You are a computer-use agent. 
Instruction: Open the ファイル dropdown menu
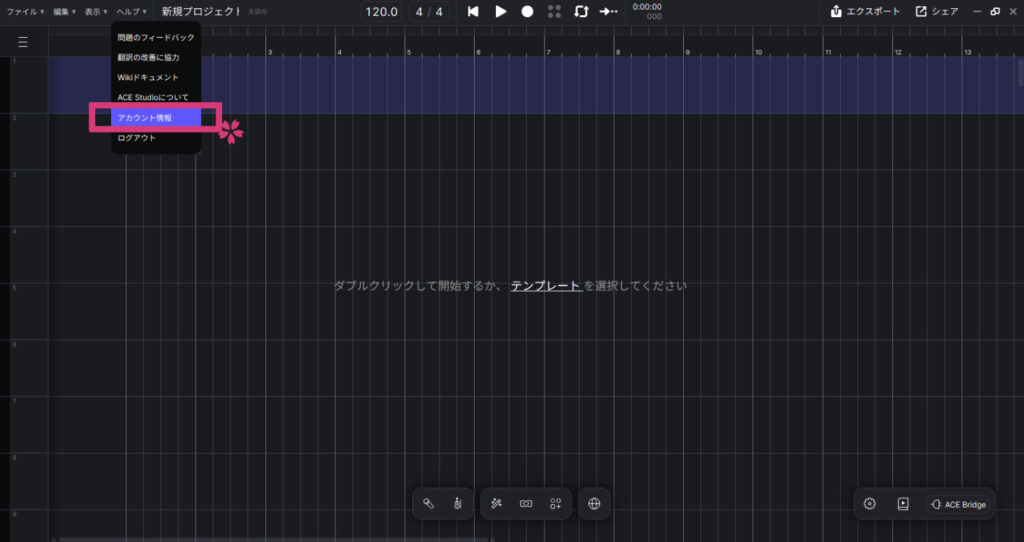26,12
